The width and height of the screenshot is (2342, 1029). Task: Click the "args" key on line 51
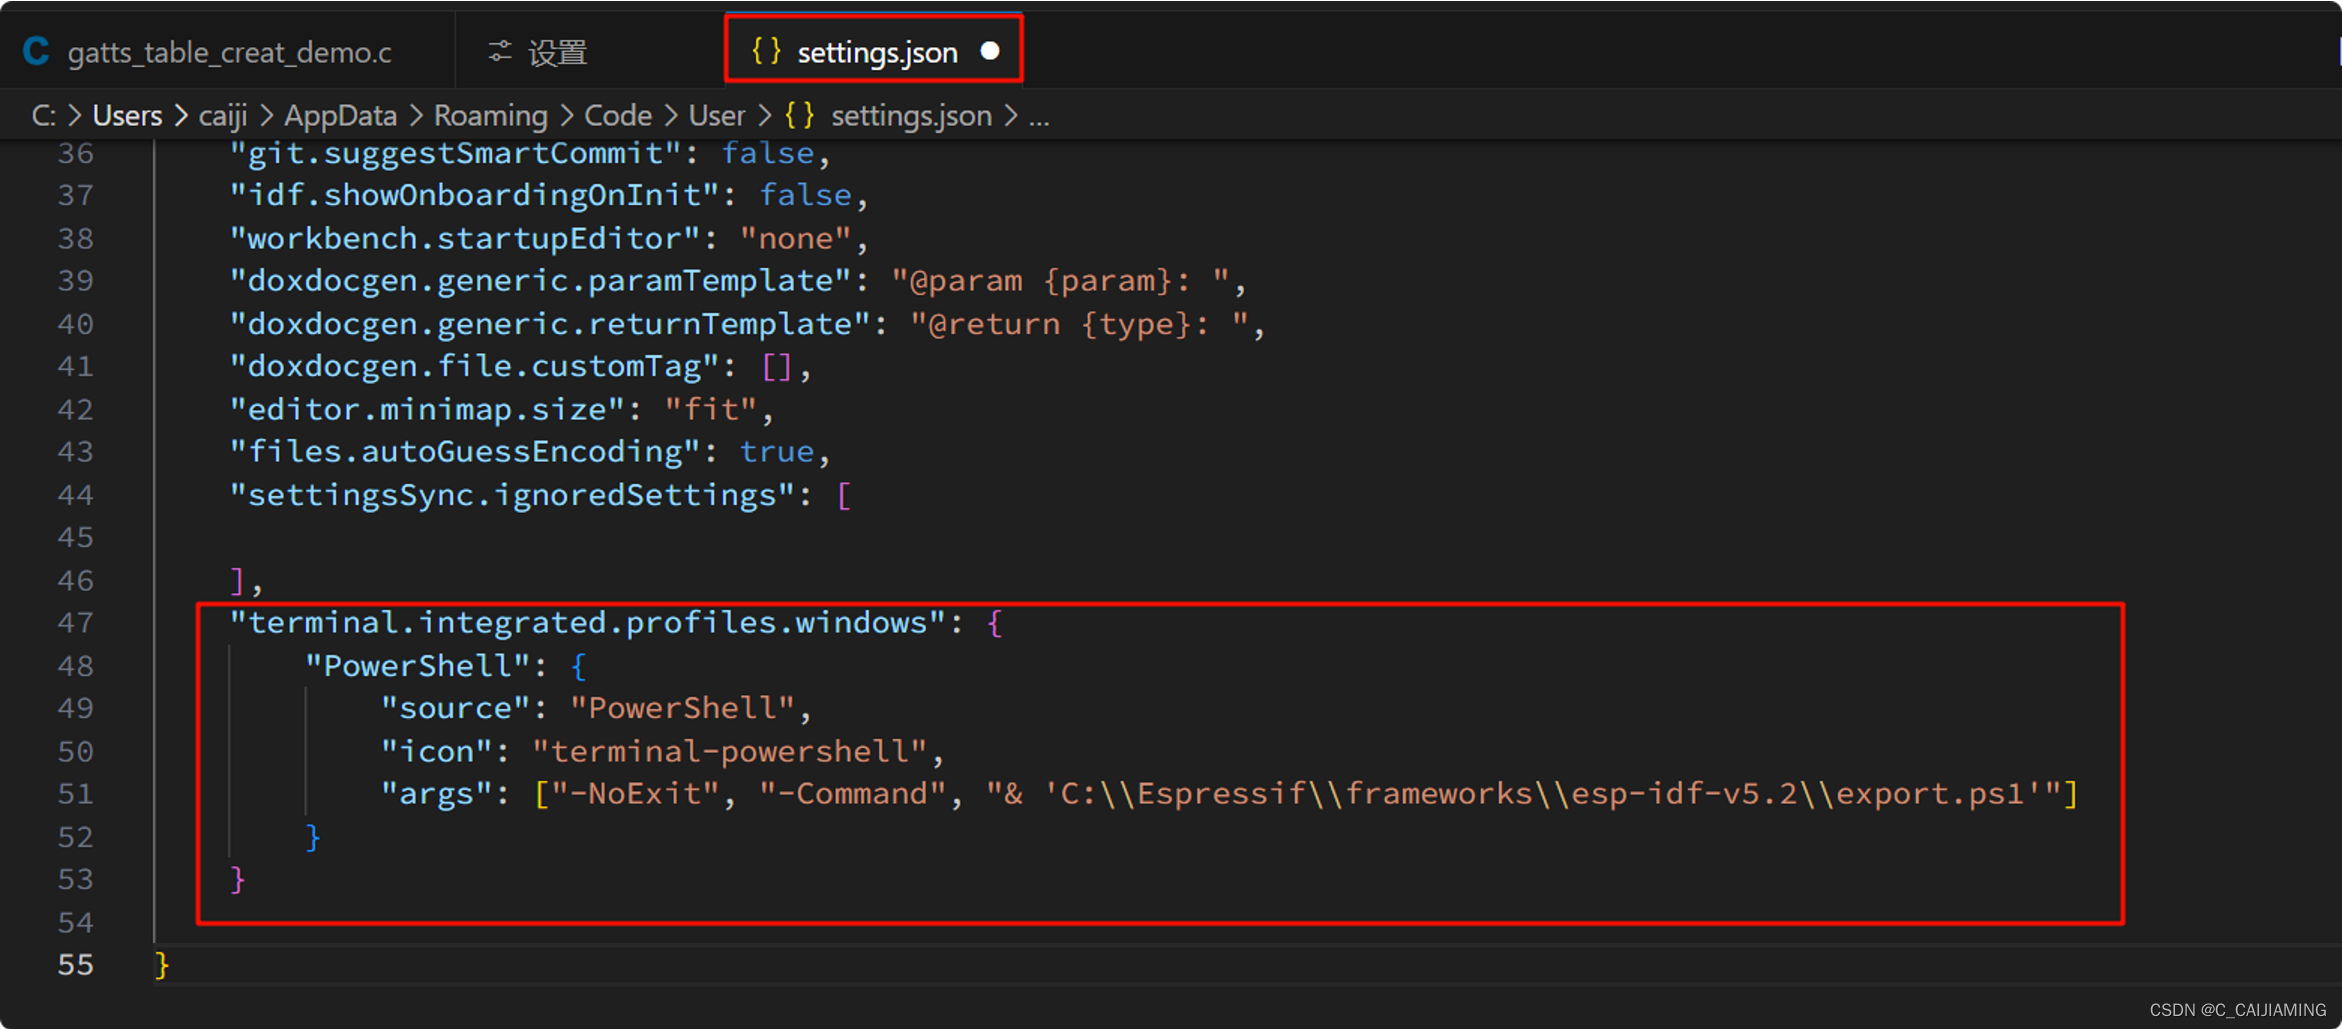coord(436,794)
